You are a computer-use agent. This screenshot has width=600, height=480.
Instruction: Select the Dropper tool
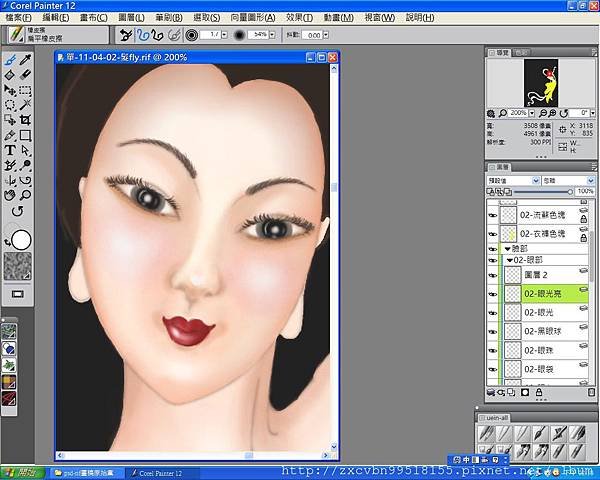coord(25,60)
